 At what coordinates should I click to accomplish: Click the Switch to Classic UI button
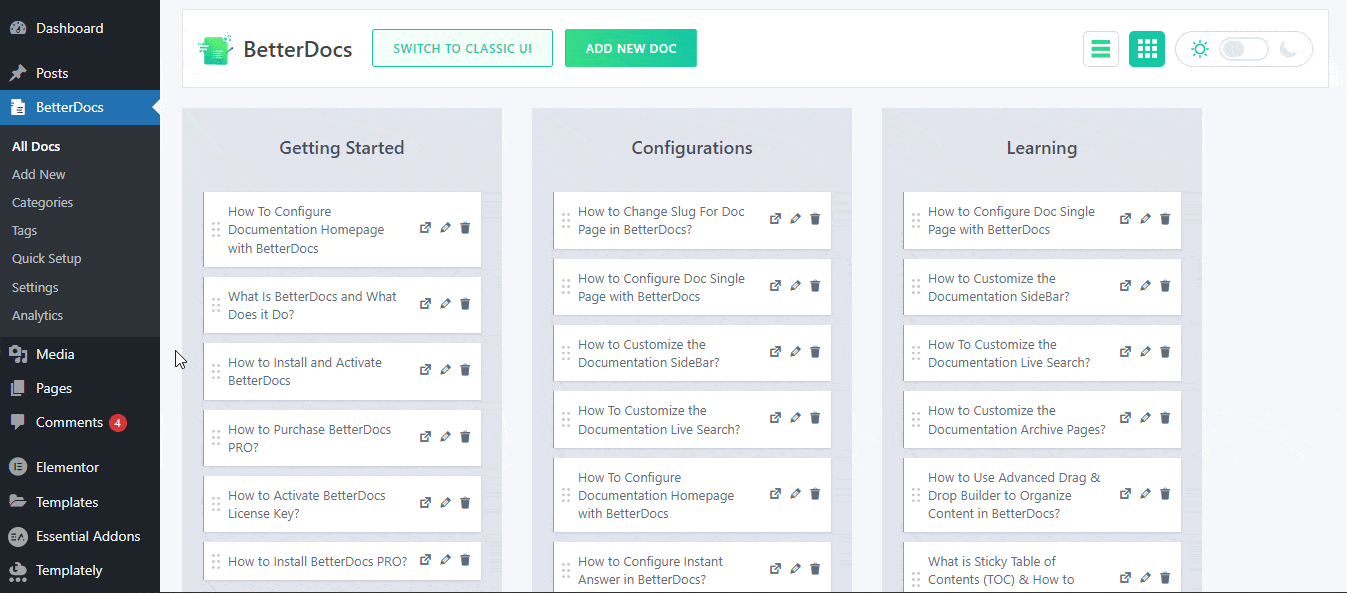[x=462, y=48]
